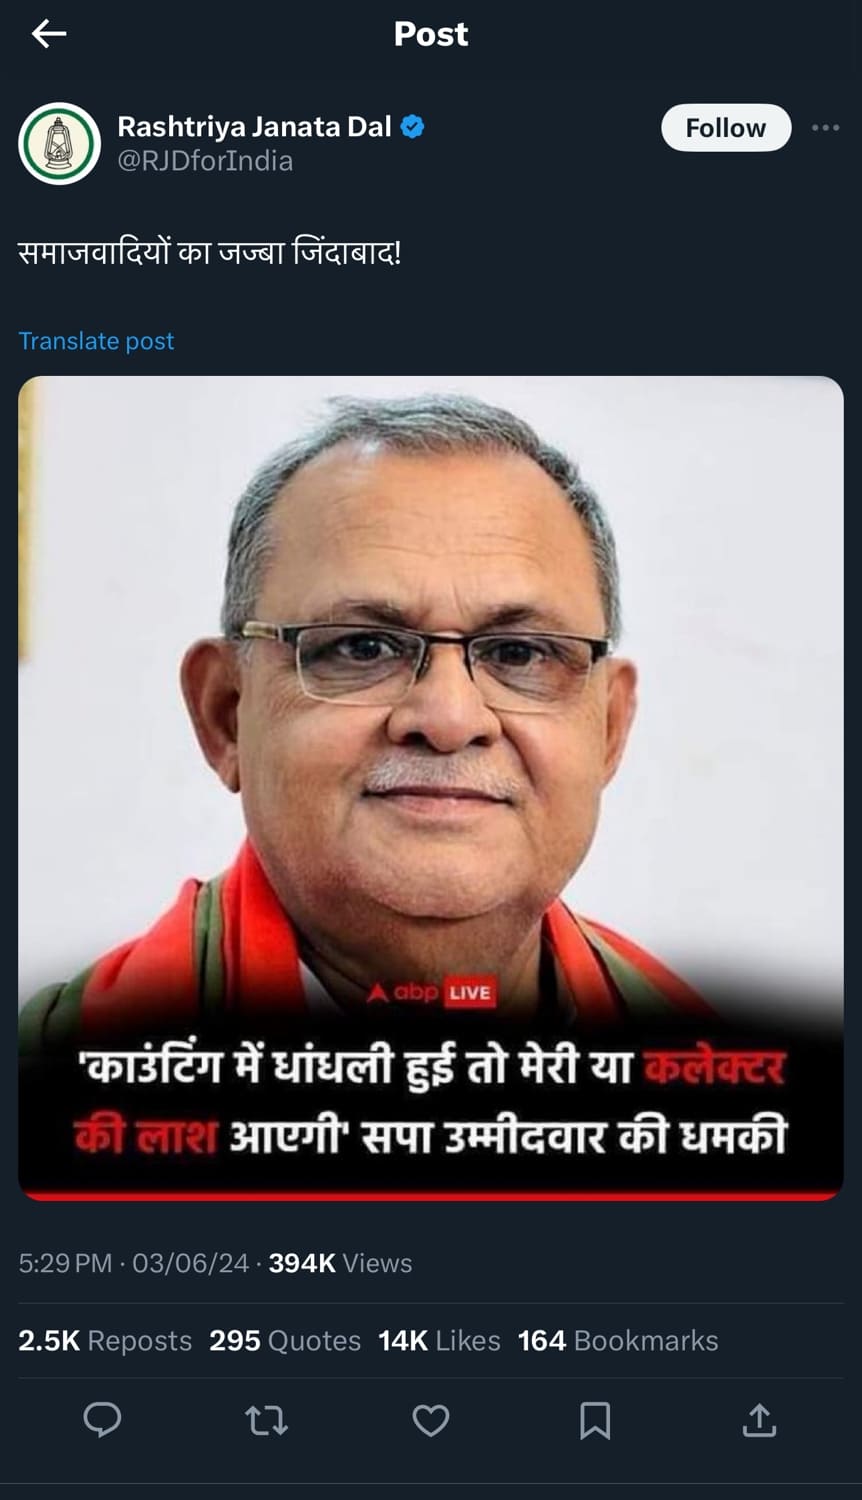Open the attached abp LIVE news image
The width and height of the screenshot is (862, 1500).
point(431,788)
